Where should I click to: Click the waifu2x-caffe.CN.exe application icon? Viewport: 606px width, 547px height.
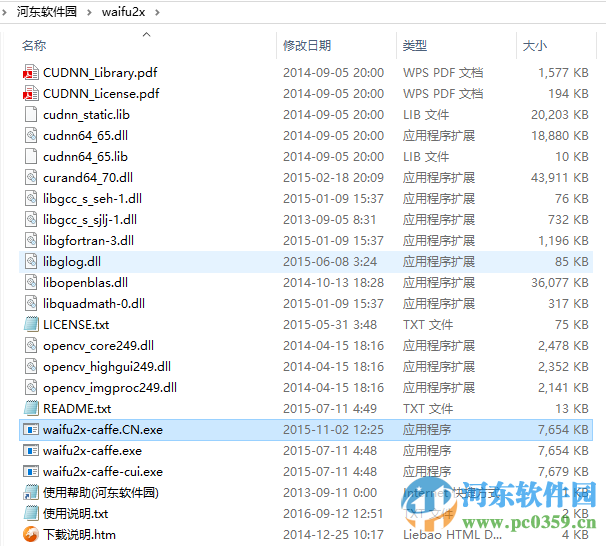(31, 429)
